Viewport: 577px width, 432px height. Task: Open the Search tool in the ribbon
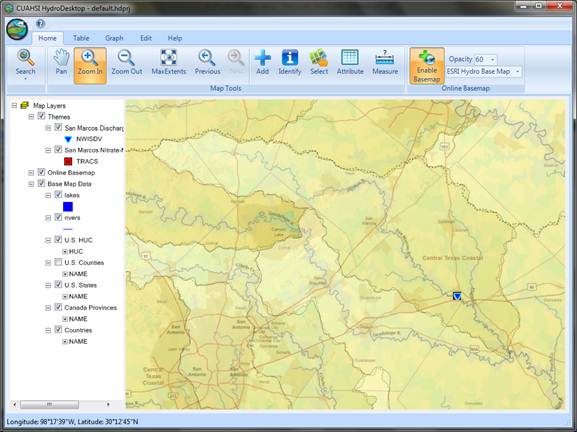click(25, 63)
